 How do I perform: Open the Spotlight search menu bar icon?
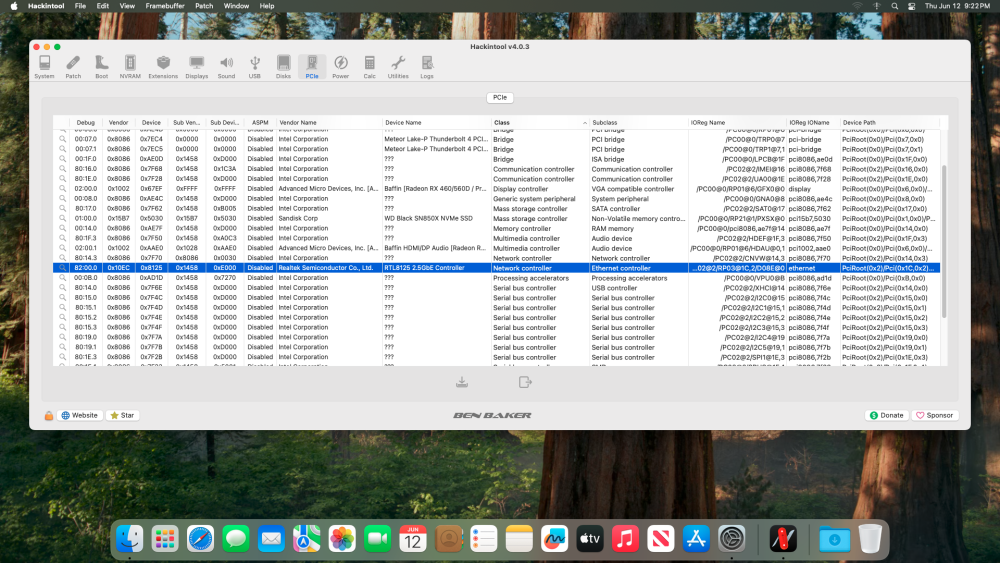[x=895, y=6]
